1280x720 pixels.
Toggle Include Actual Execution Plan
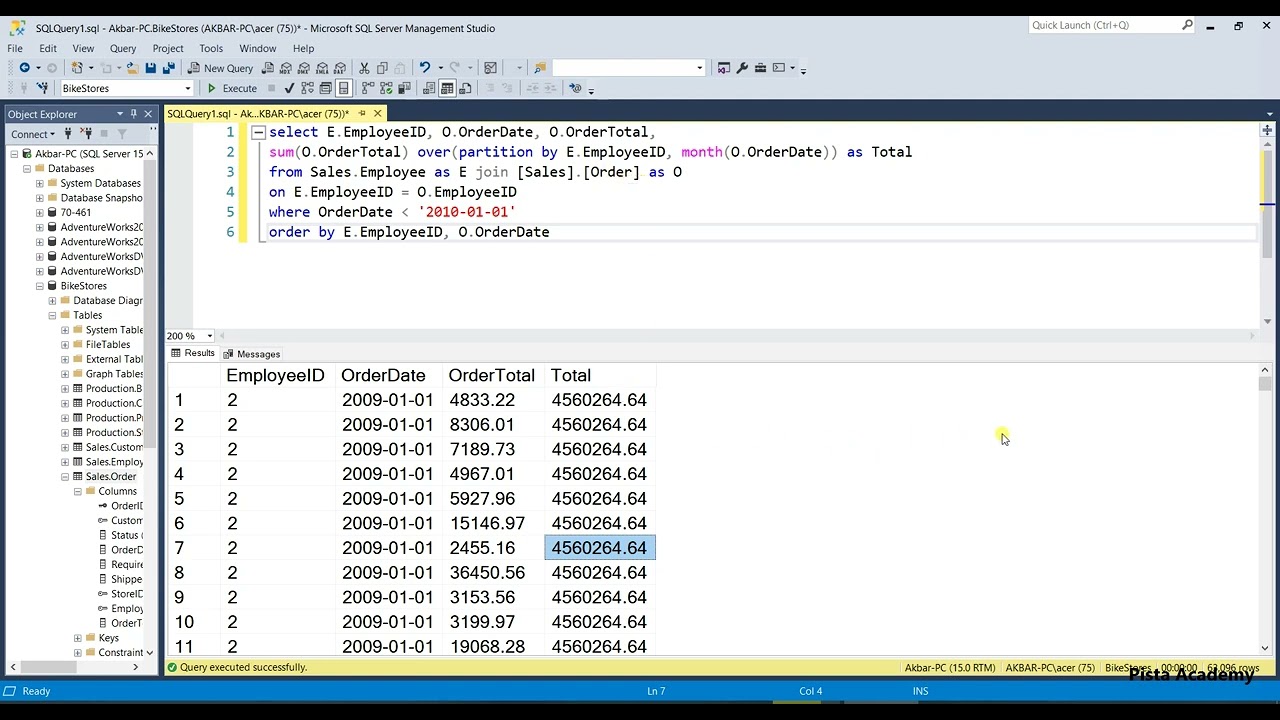368,88
